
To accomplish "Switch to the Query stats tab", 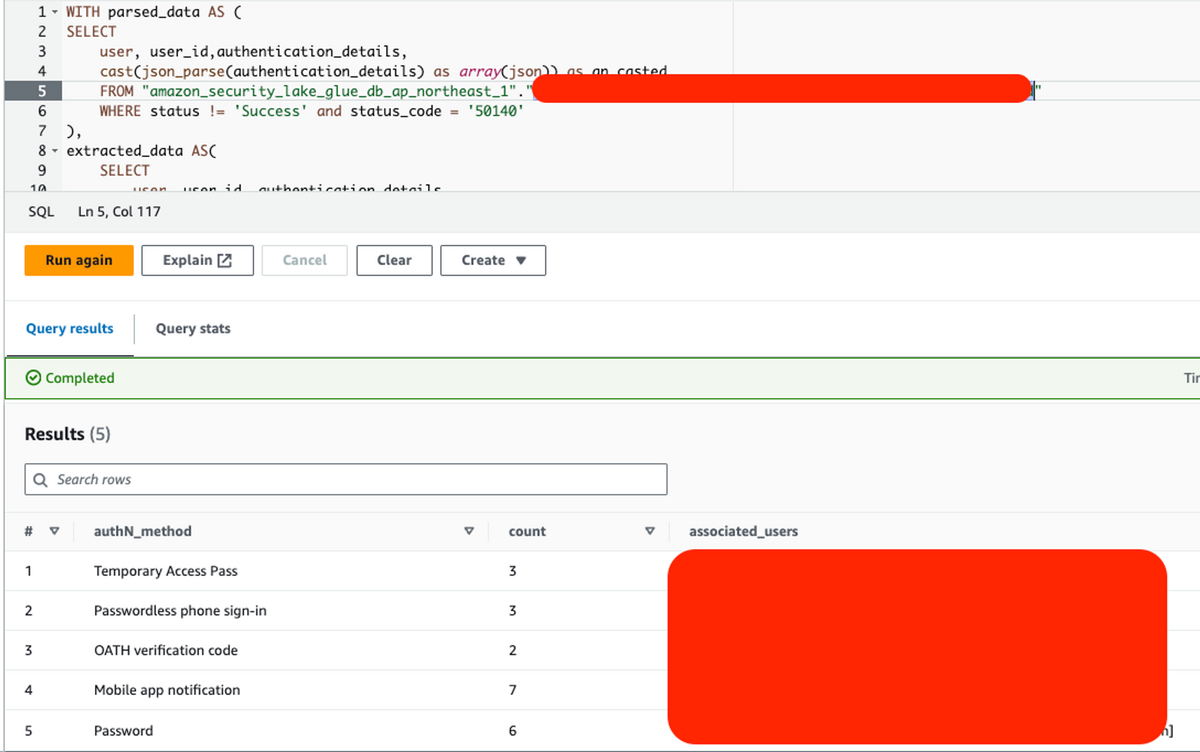I will [193, 328].
